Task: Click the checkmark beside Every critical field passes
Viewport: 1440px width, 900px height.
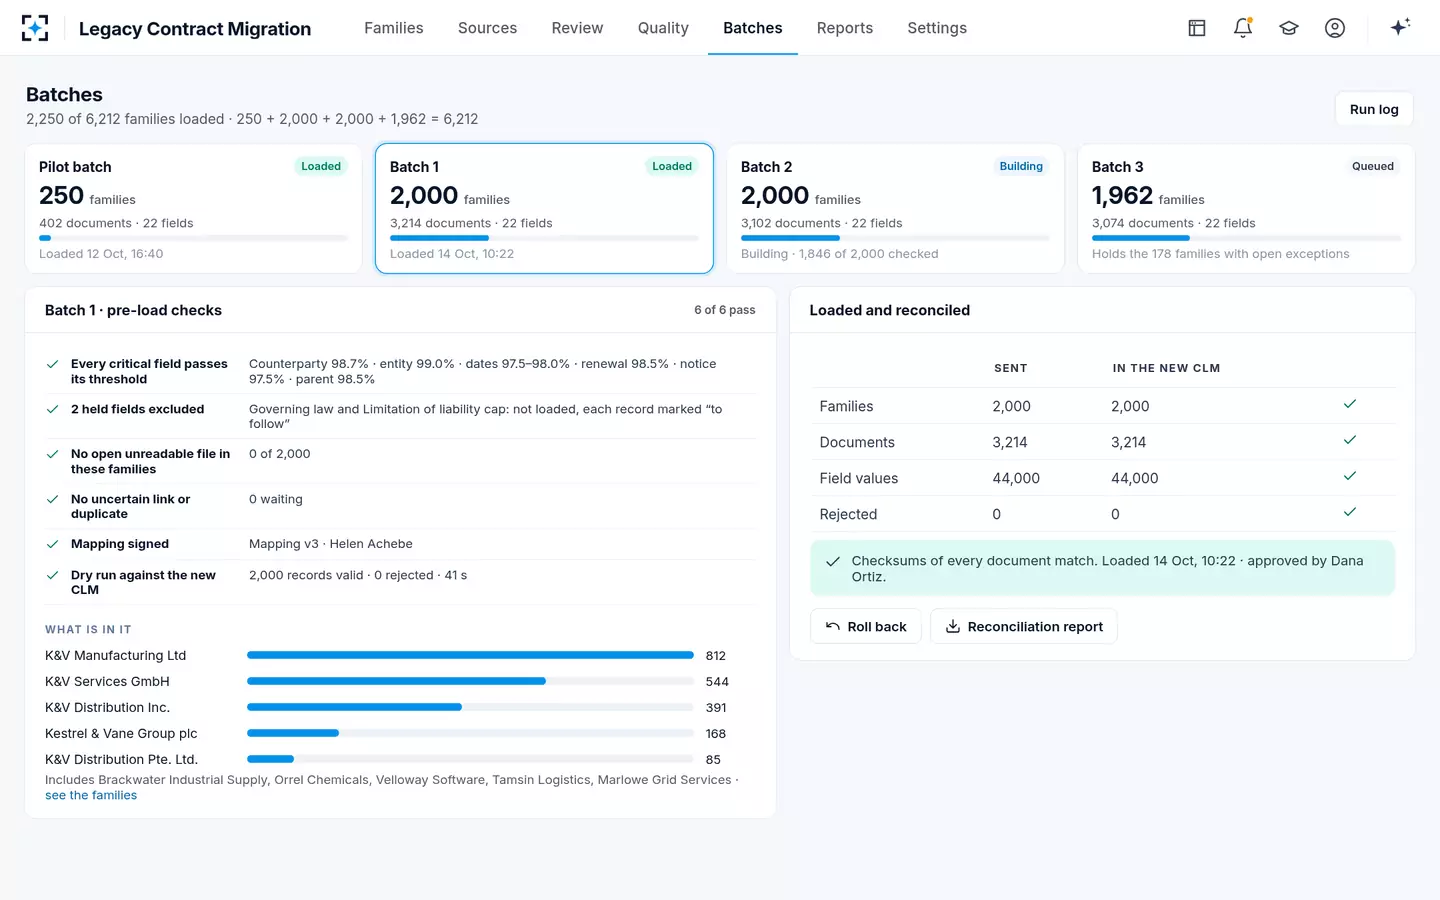Action: (53, 364)
